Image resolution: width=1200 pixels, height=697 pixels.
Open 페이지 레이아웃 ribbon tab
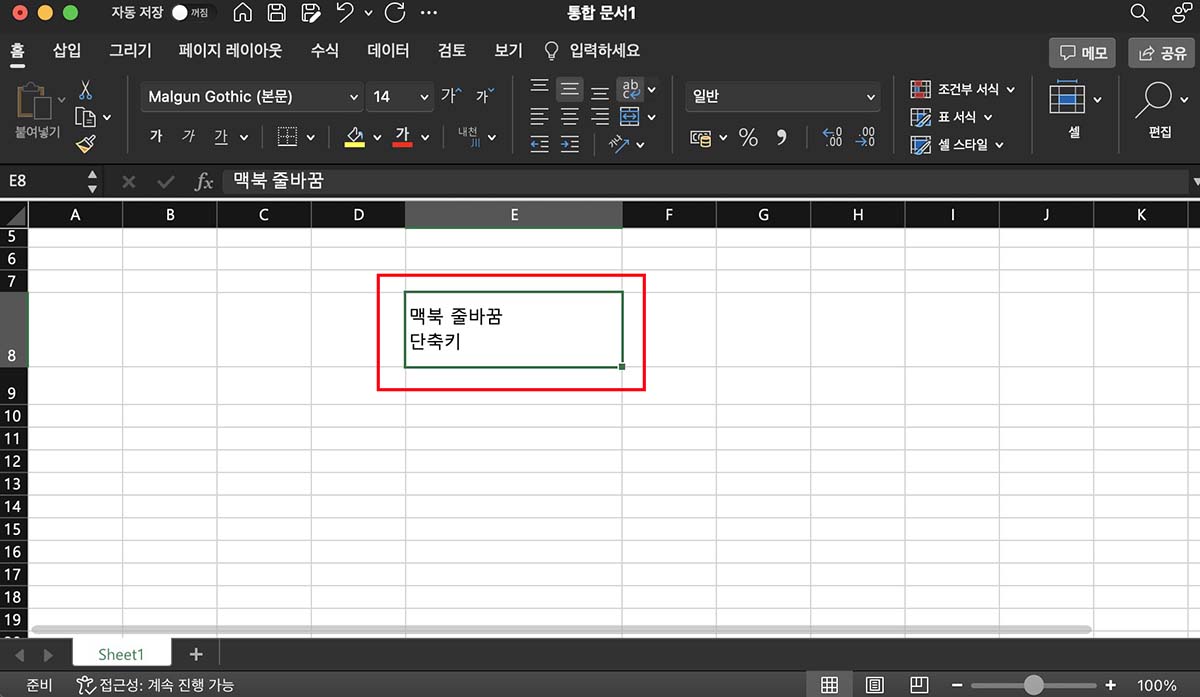230,50
